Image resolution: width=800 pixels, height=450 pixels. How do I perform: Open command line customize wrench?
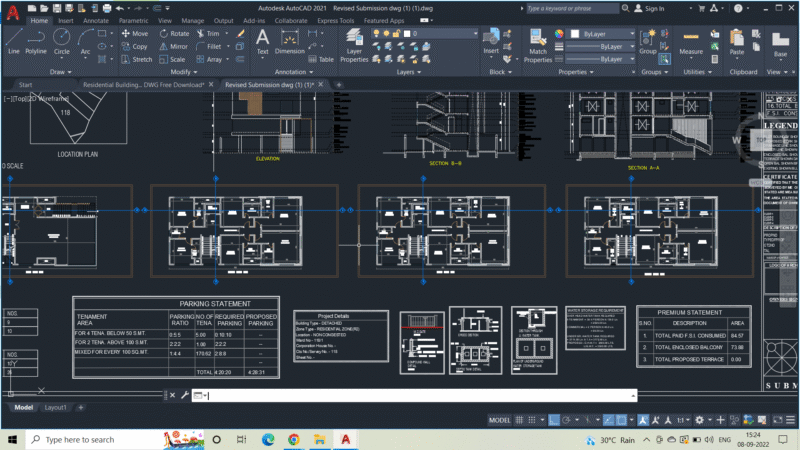tap(185, 395)
